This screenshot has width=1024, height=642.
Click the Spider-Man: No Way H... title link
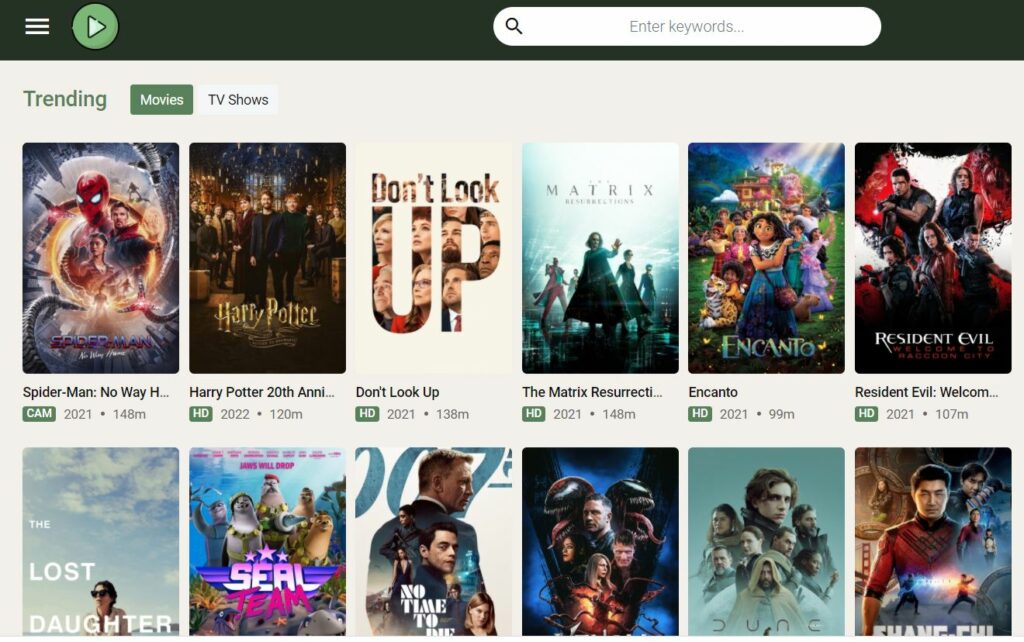click(x=96, y=392)
